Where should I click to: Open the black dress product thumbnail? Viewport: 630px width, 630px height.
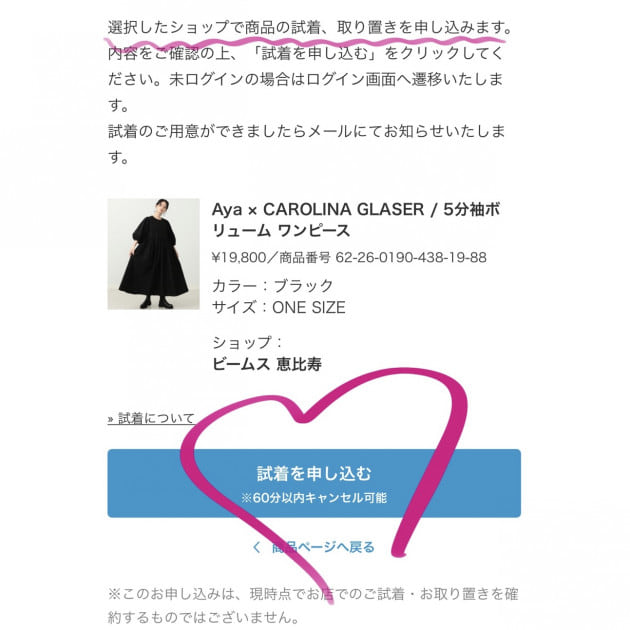(153, 254)
